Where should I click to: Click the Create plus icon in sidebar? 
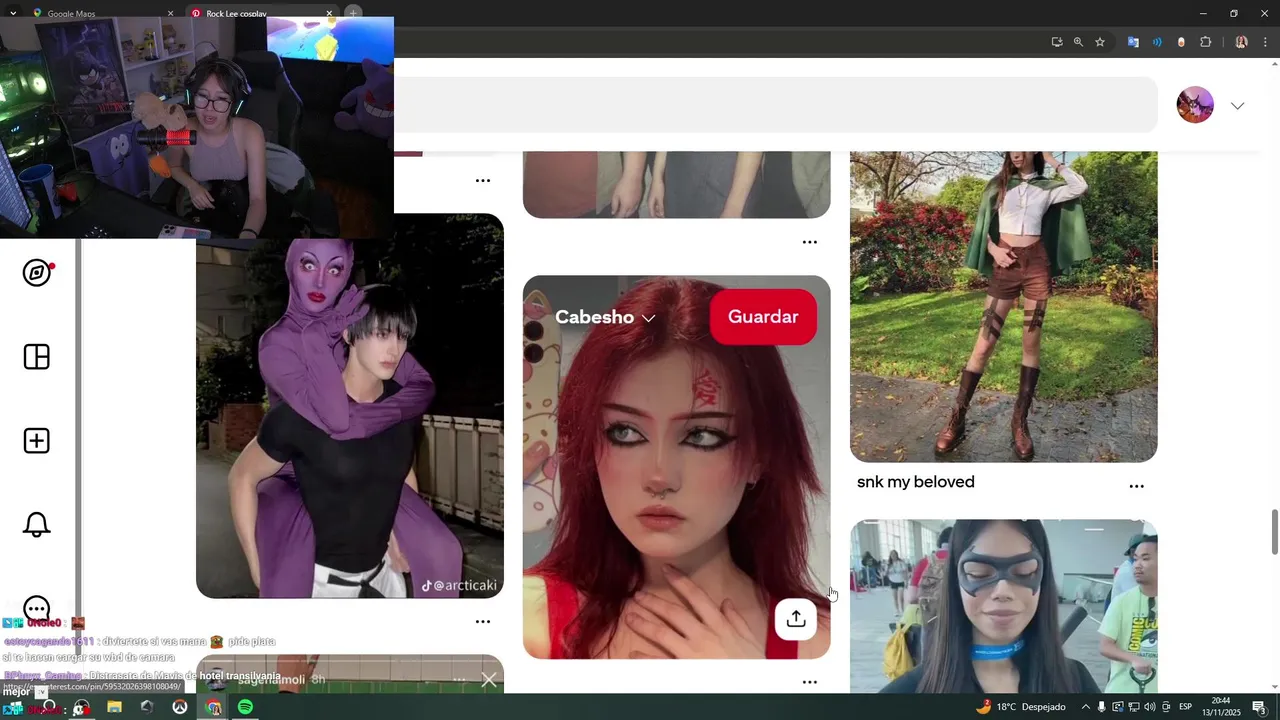click(37, 441)
